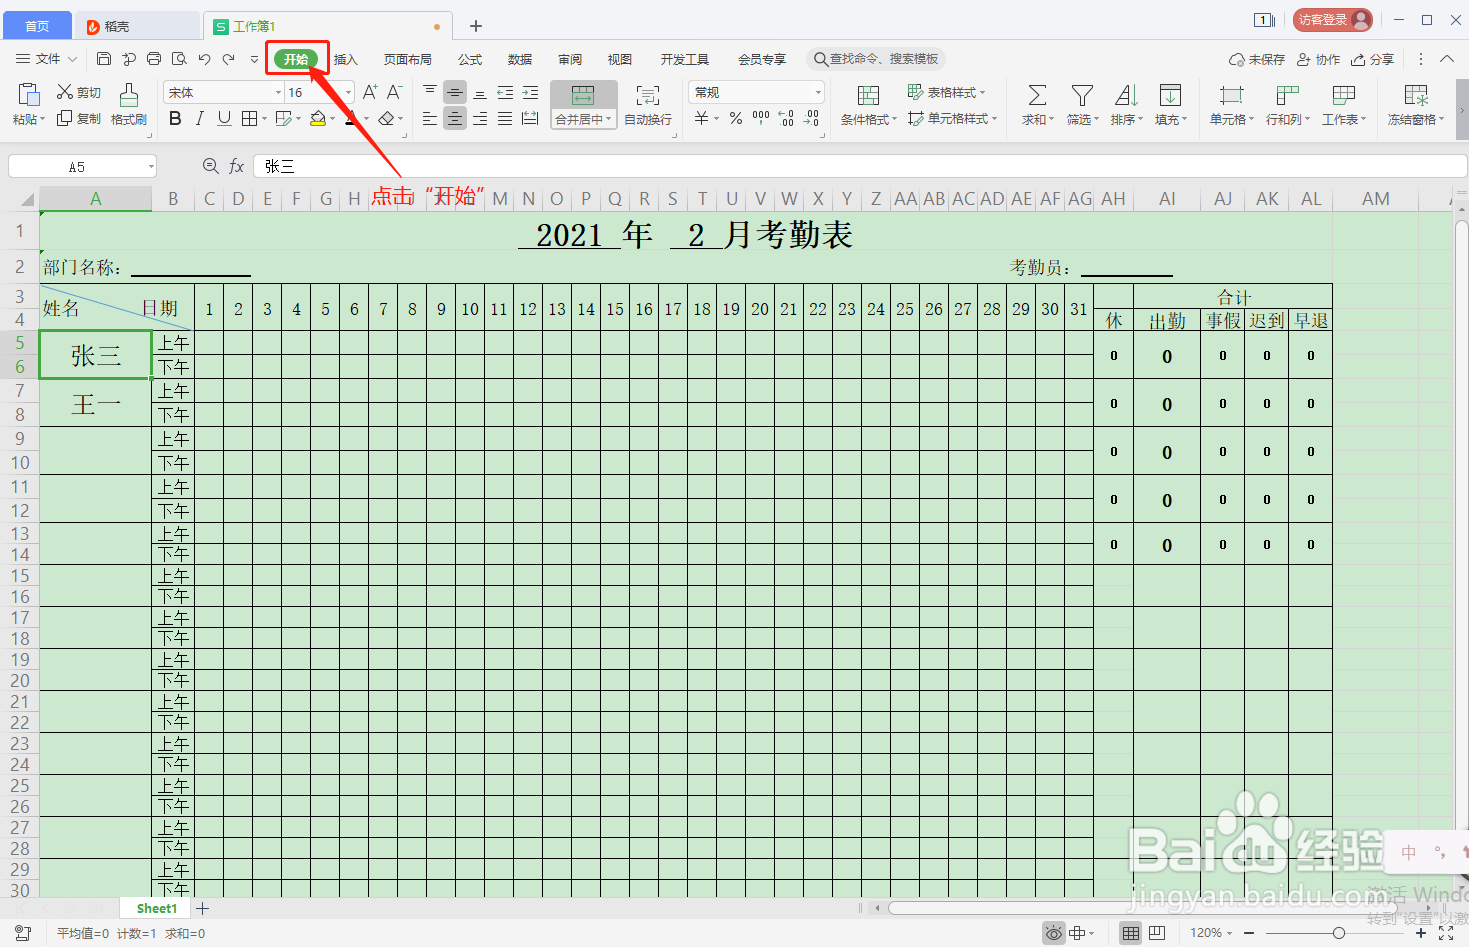The image size is (1469, 947).
Task: Click the Copy (复制) button
Action: 79,118
